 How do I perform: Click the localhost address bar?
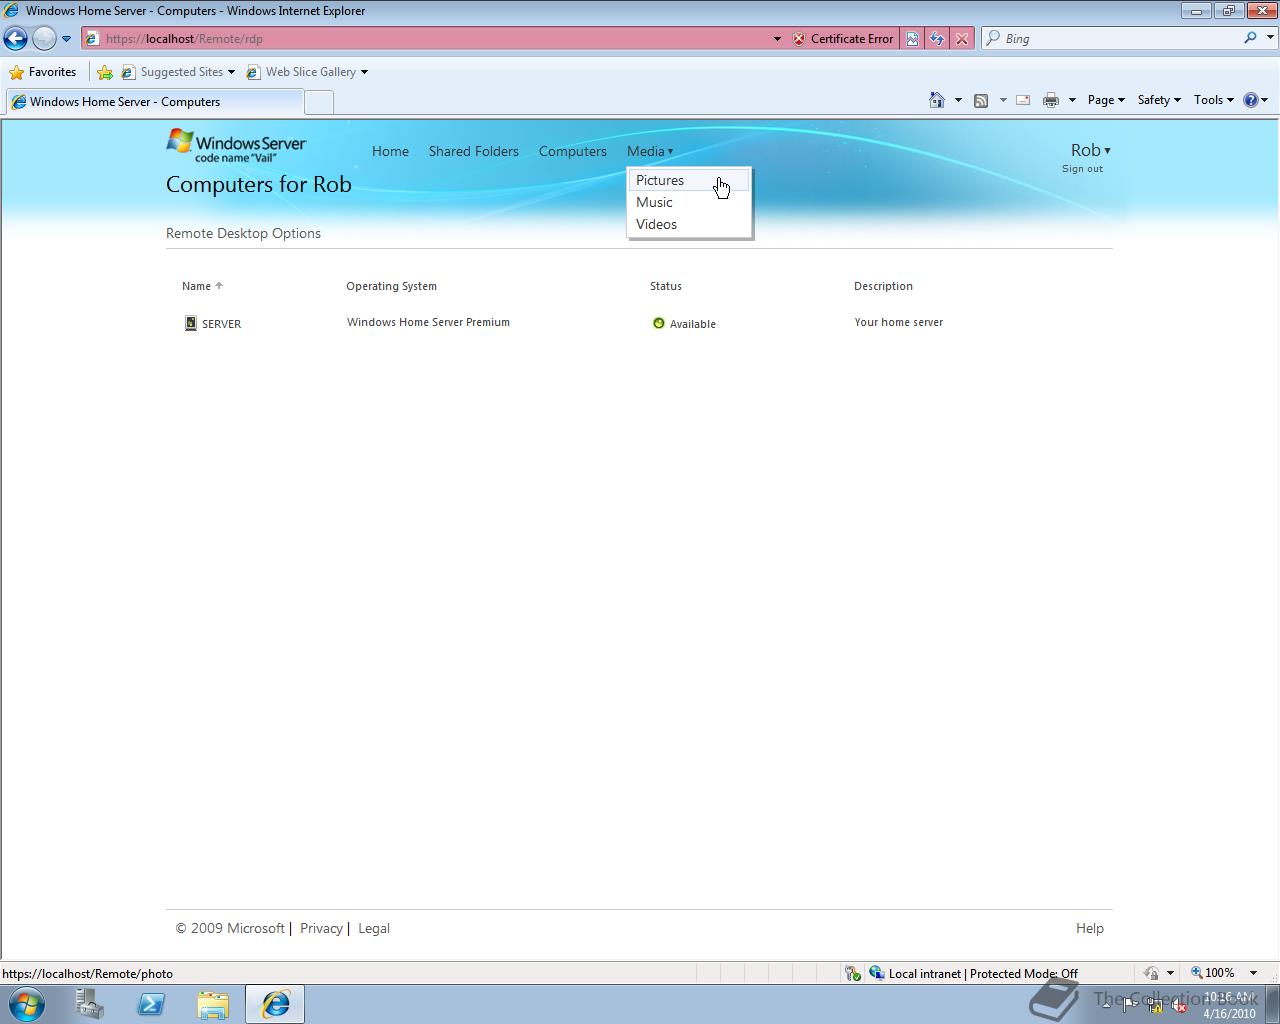(x=425, y=39)
